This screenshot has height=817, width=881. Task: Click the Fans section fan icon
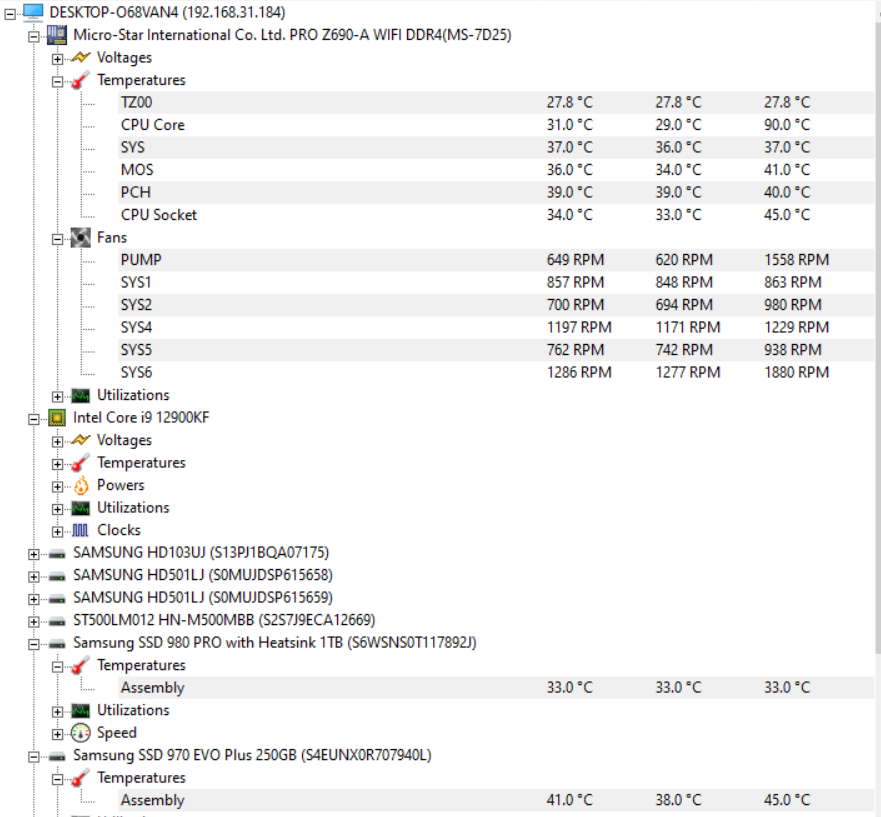coord(81,237)
